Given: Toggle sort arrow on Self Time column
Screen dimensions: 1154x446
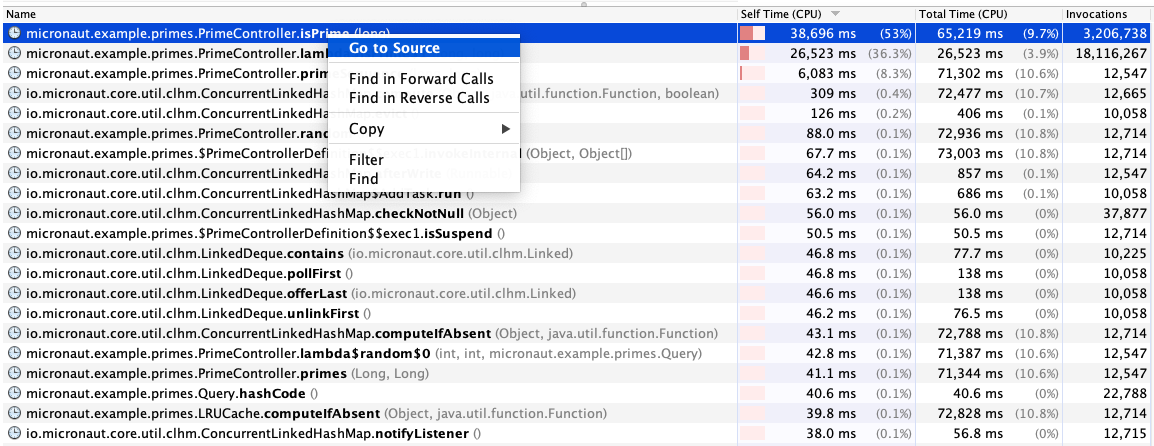Looking at the screenshot, I should (x=835, y=14).
